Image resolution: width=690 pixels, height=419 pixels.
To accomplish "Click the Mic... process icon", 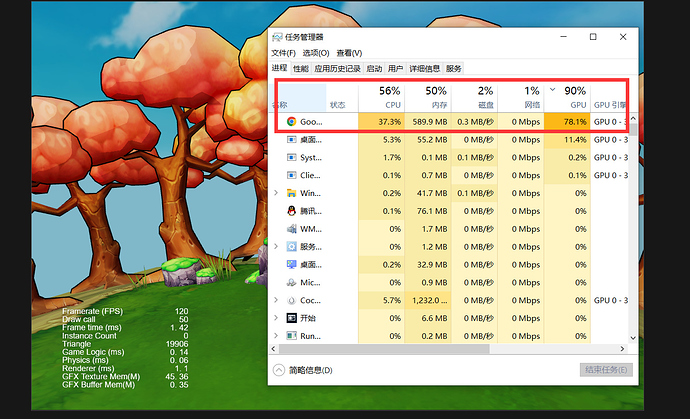I will (x=291, y=283).
